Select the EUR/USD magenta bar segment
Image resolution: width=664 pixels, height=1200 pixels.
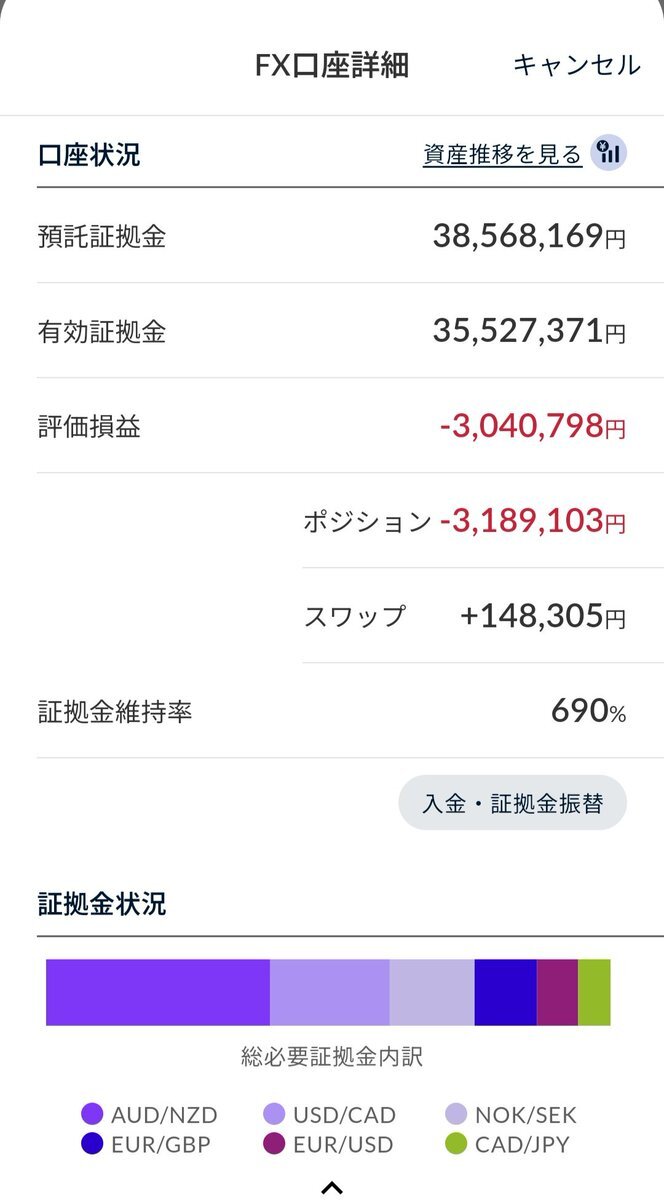click(x=557, y=992)
